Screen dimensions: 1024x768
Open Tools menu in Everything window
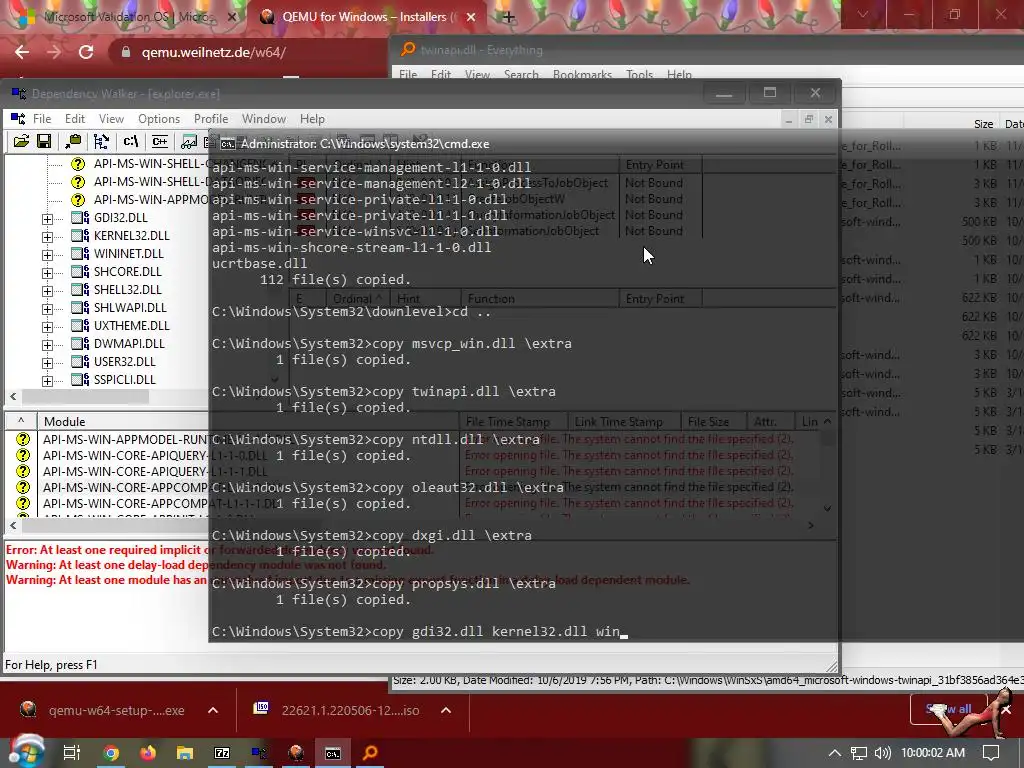(x=639, y=74)
